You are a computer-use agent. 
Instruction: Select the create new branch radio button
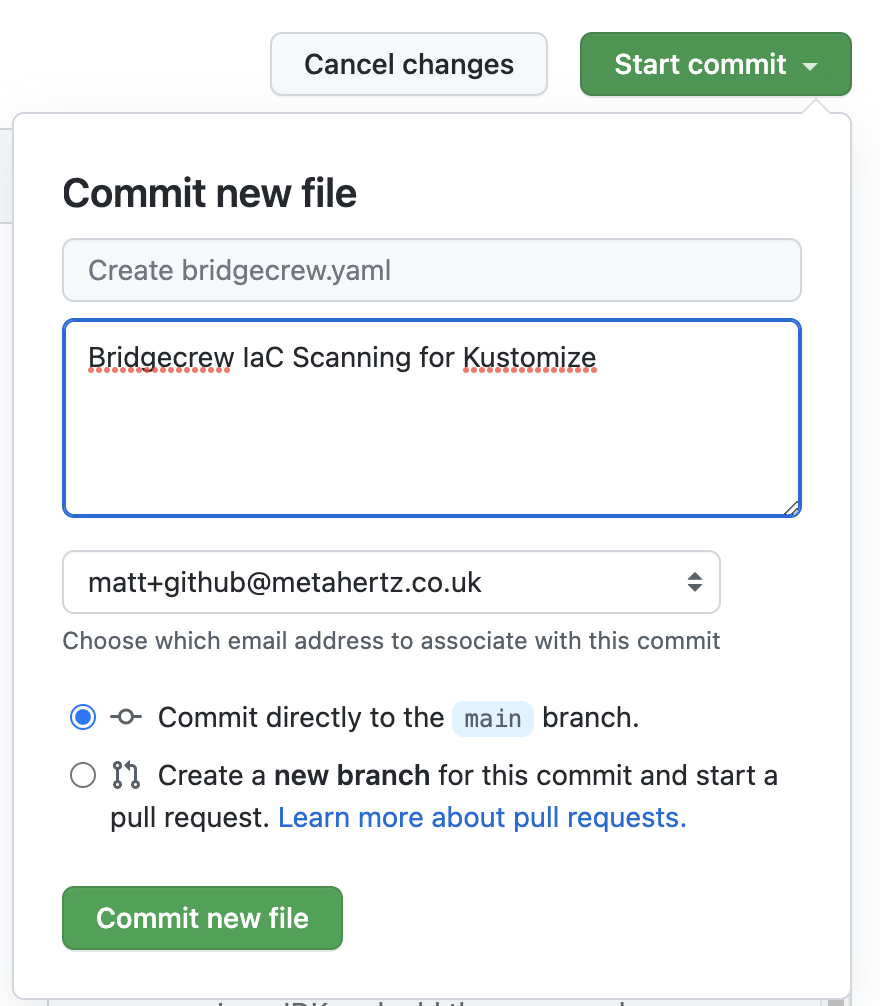[83, 775]
